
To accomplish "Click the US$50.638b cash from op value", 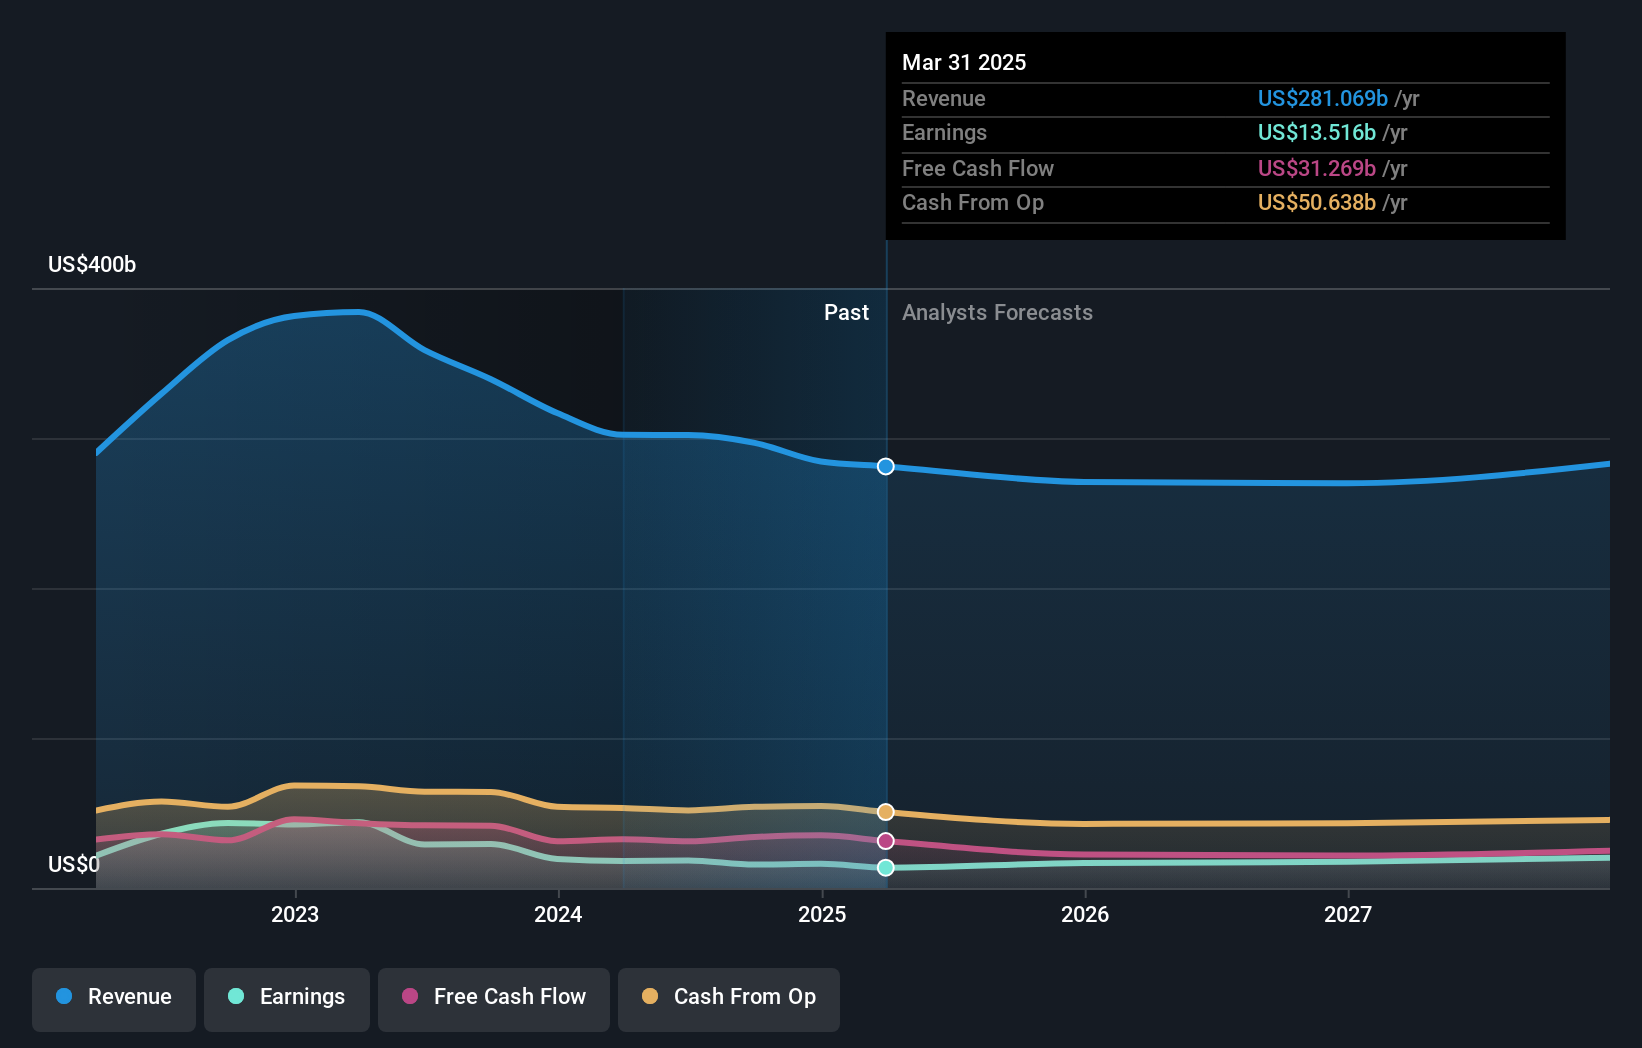I will click(x=1316, y=202).
